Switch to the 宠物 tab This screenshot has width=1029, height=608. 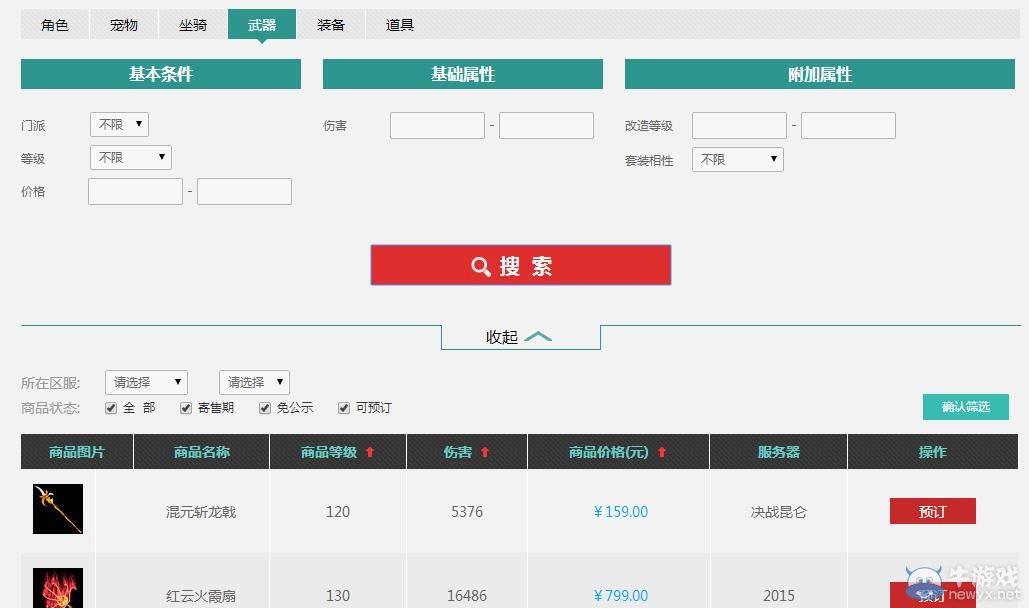tap(123, 24)
